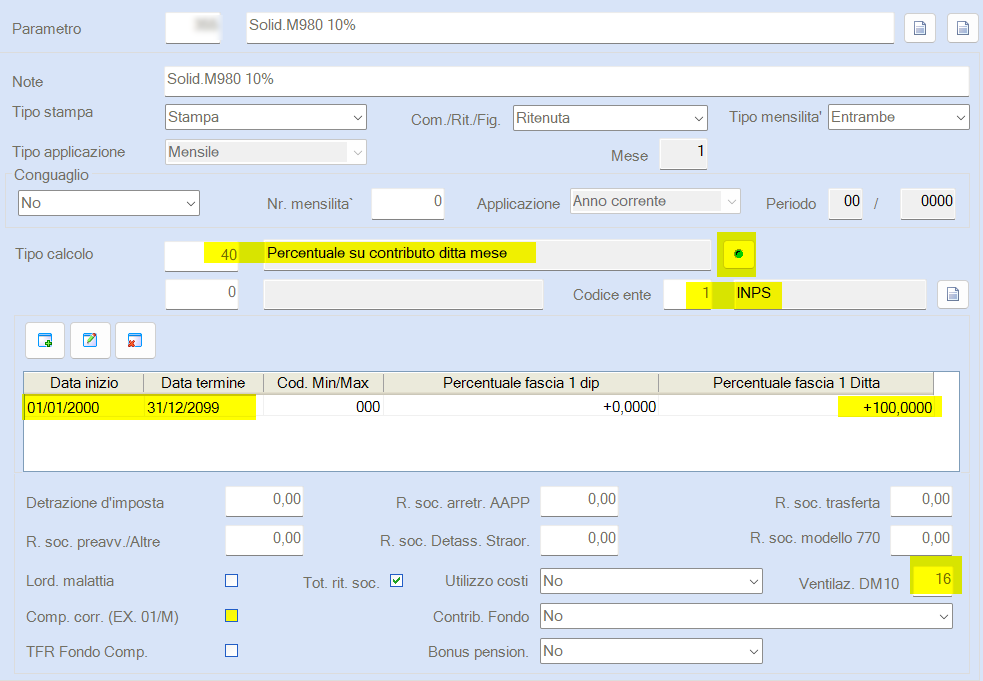Click the R. soc. trasferta amount field
This screenshot has height=681, width=983.
921,502
